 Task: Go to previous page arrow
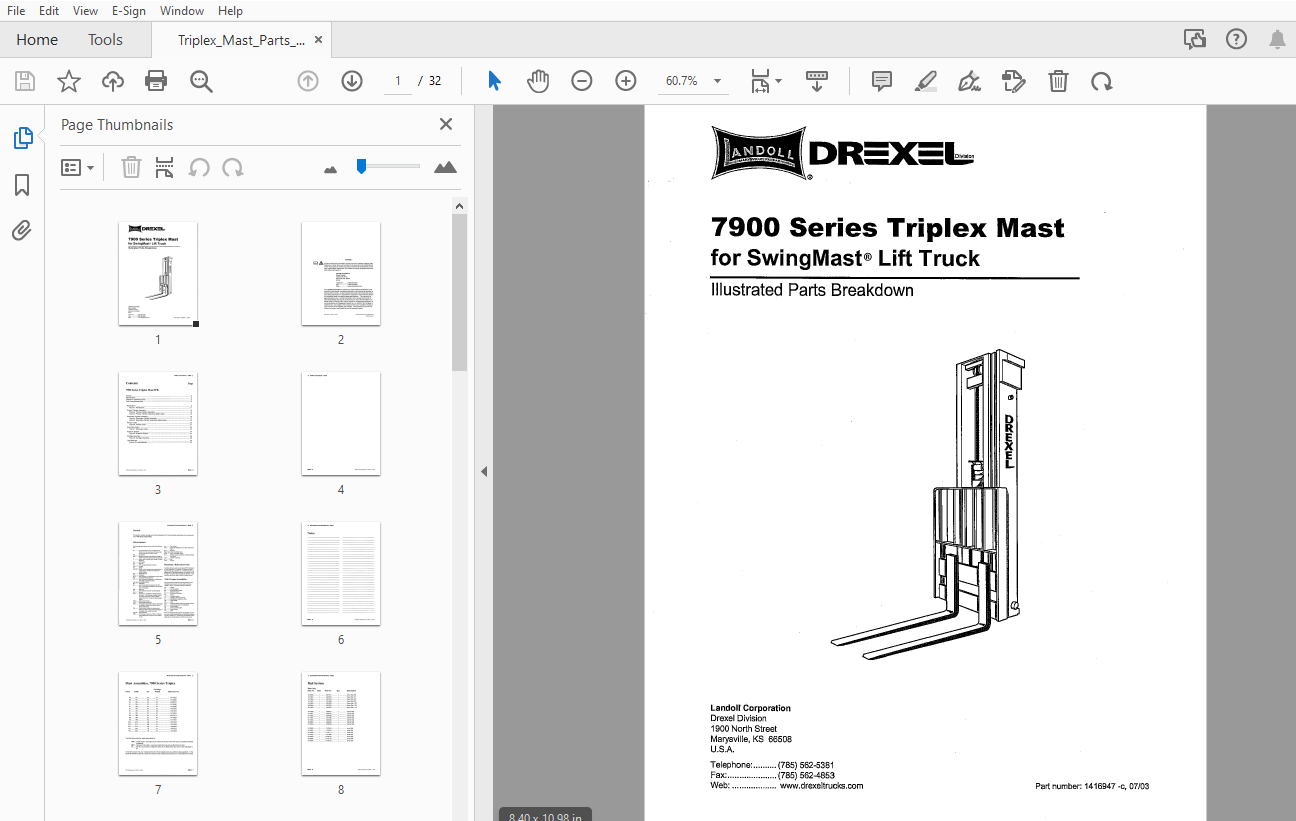[308, 81]
